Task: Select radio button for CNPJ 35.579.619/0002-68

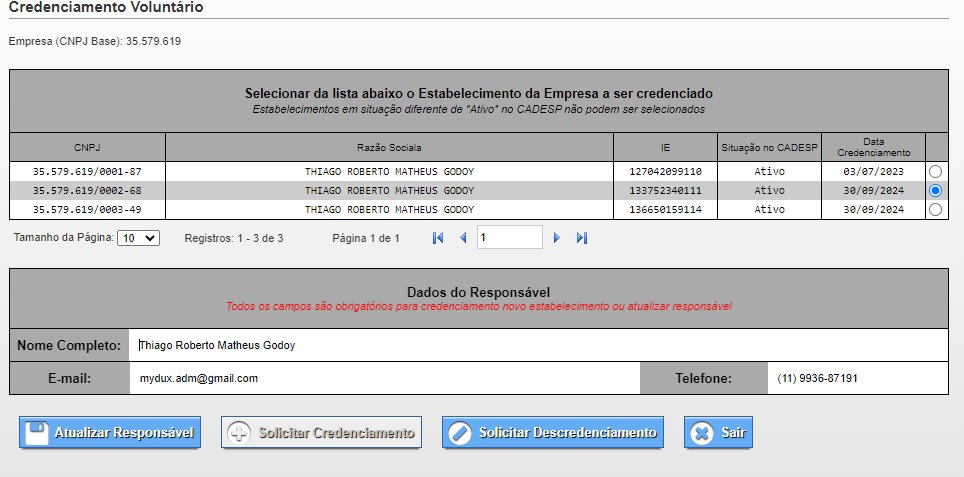Action: (x=935, y=190)
